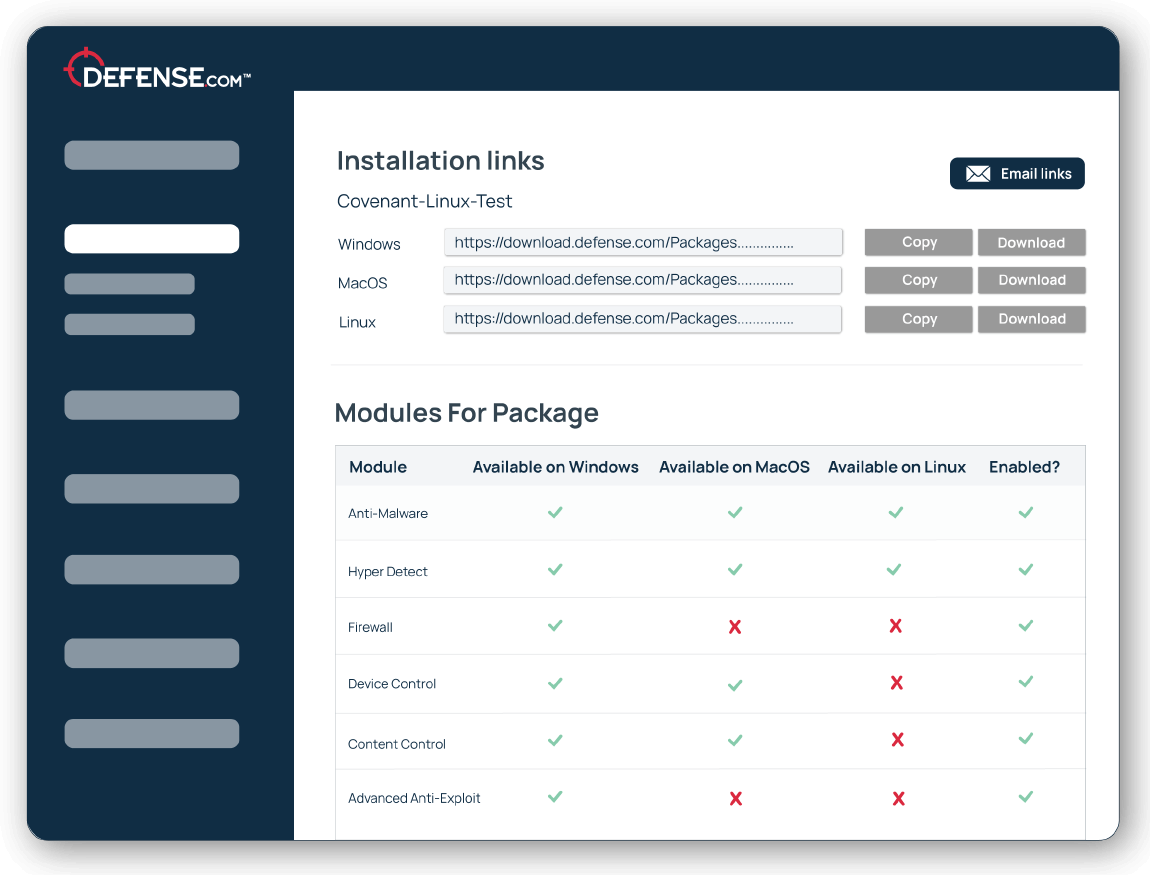Copy the Linux installation link
Image resolution: width=1150 pixels, height=875 pixels.
point(918,318)
